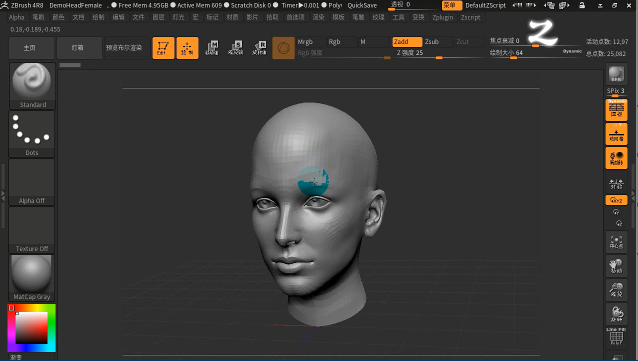
Task: Click the female head model in canvas
Action: click(317, 214)
